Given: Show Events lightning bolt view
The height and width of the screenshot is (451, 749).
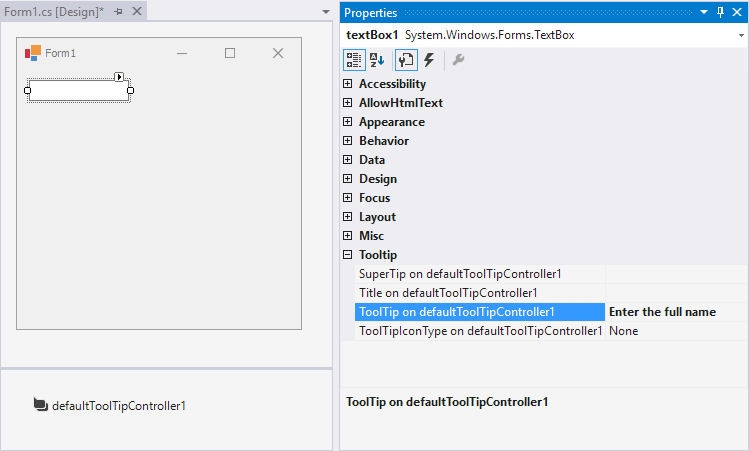Looking at the screenshot, I should 429,60.
